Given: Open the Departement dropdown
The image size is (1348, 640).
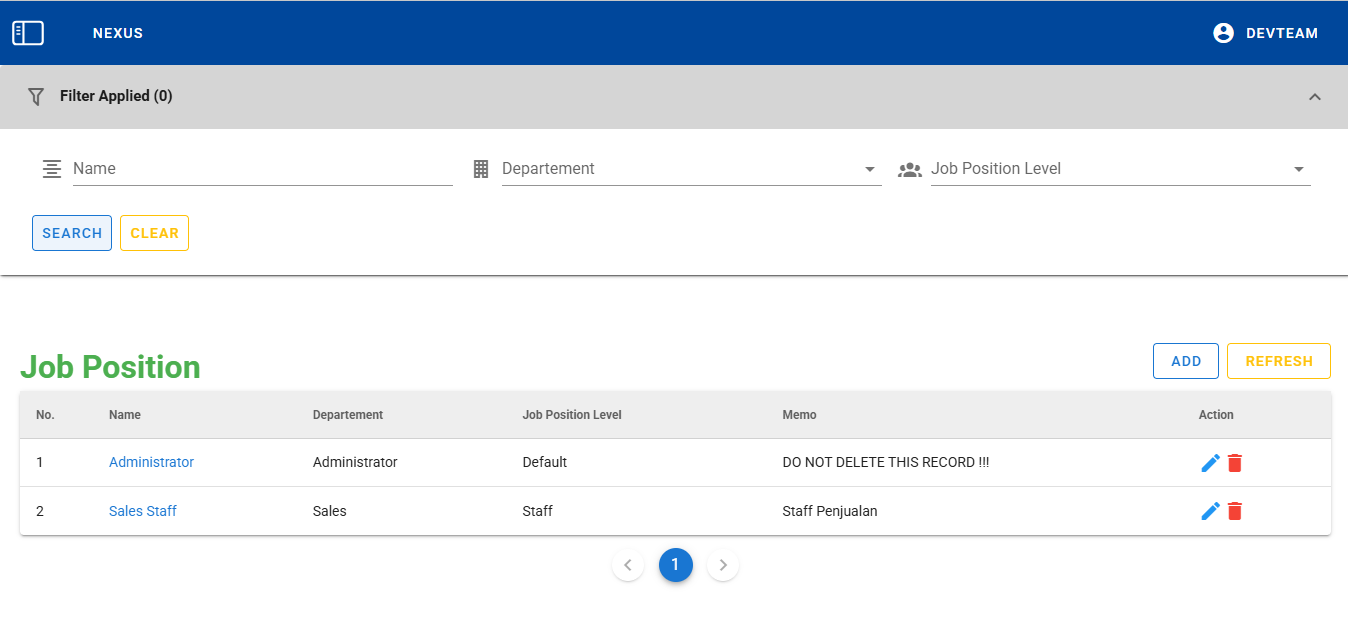Looking at the screenshot, I should pos(690,169).
